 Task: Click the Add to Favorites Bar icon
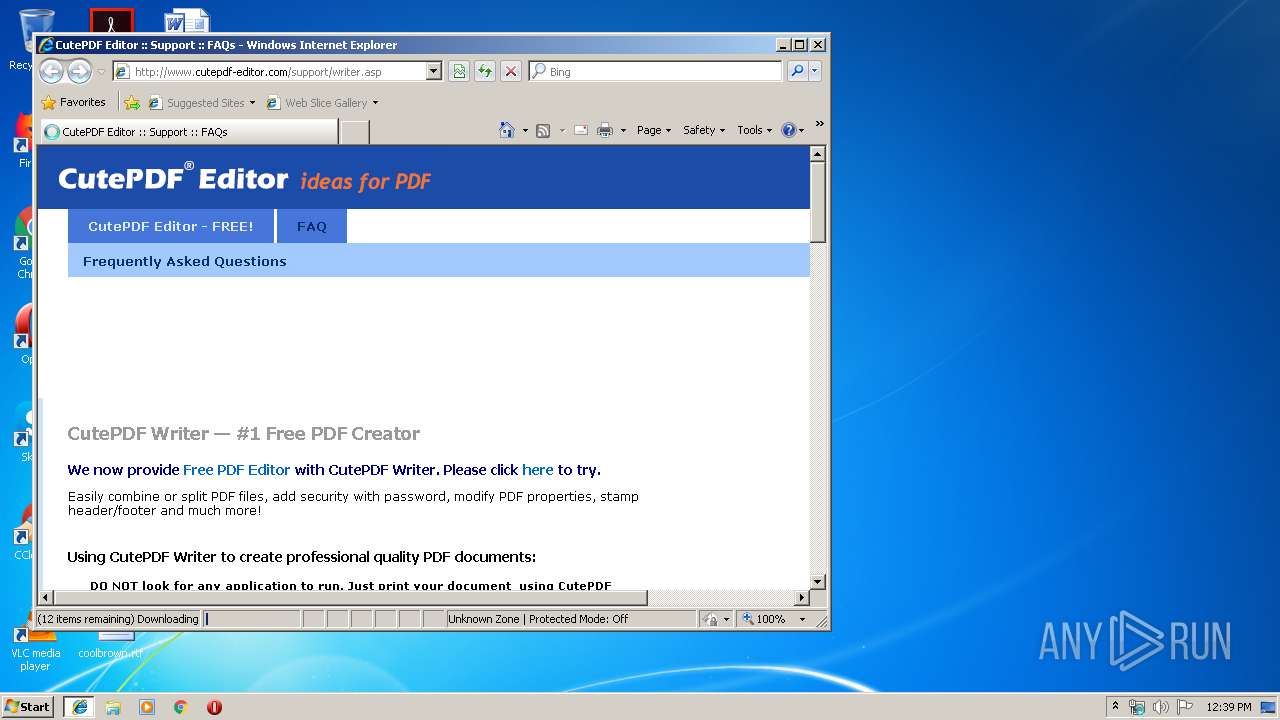(131, 102)
